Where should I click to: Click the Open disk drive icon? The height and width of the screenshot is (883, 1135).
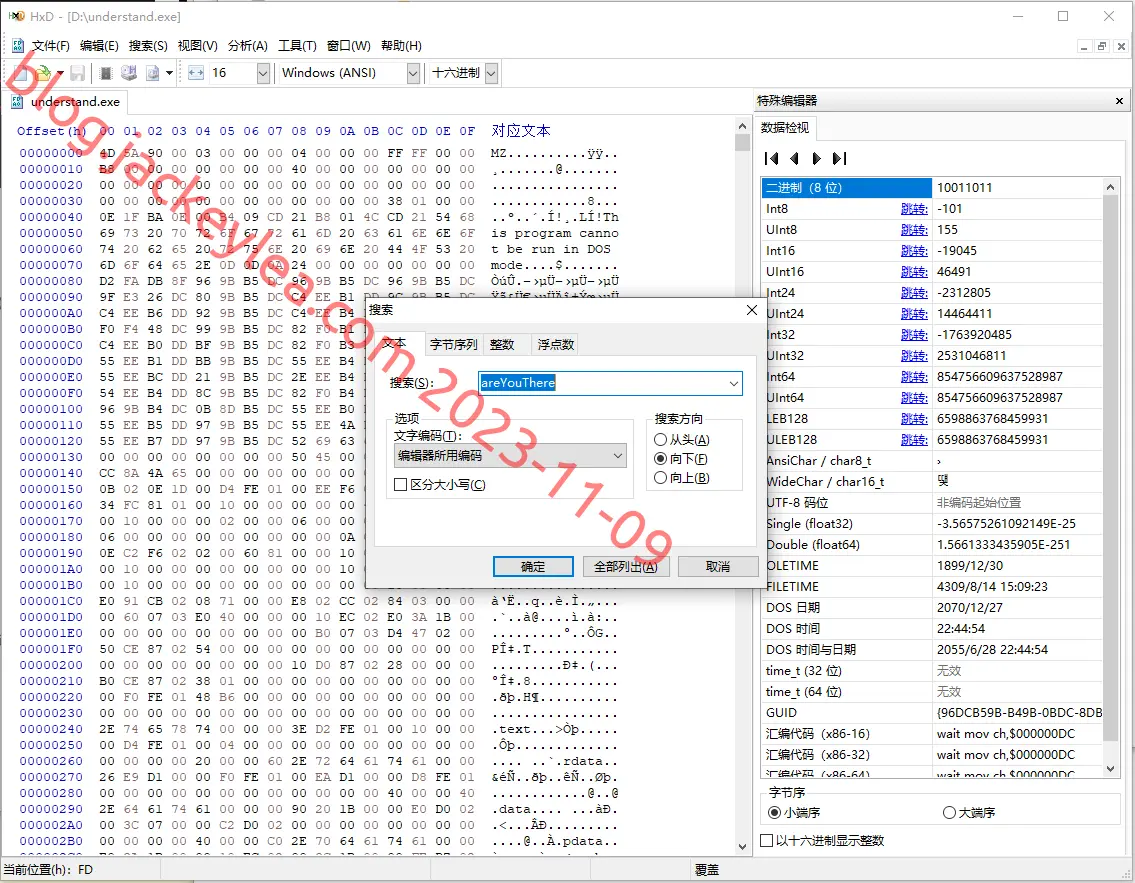(129, 73)
